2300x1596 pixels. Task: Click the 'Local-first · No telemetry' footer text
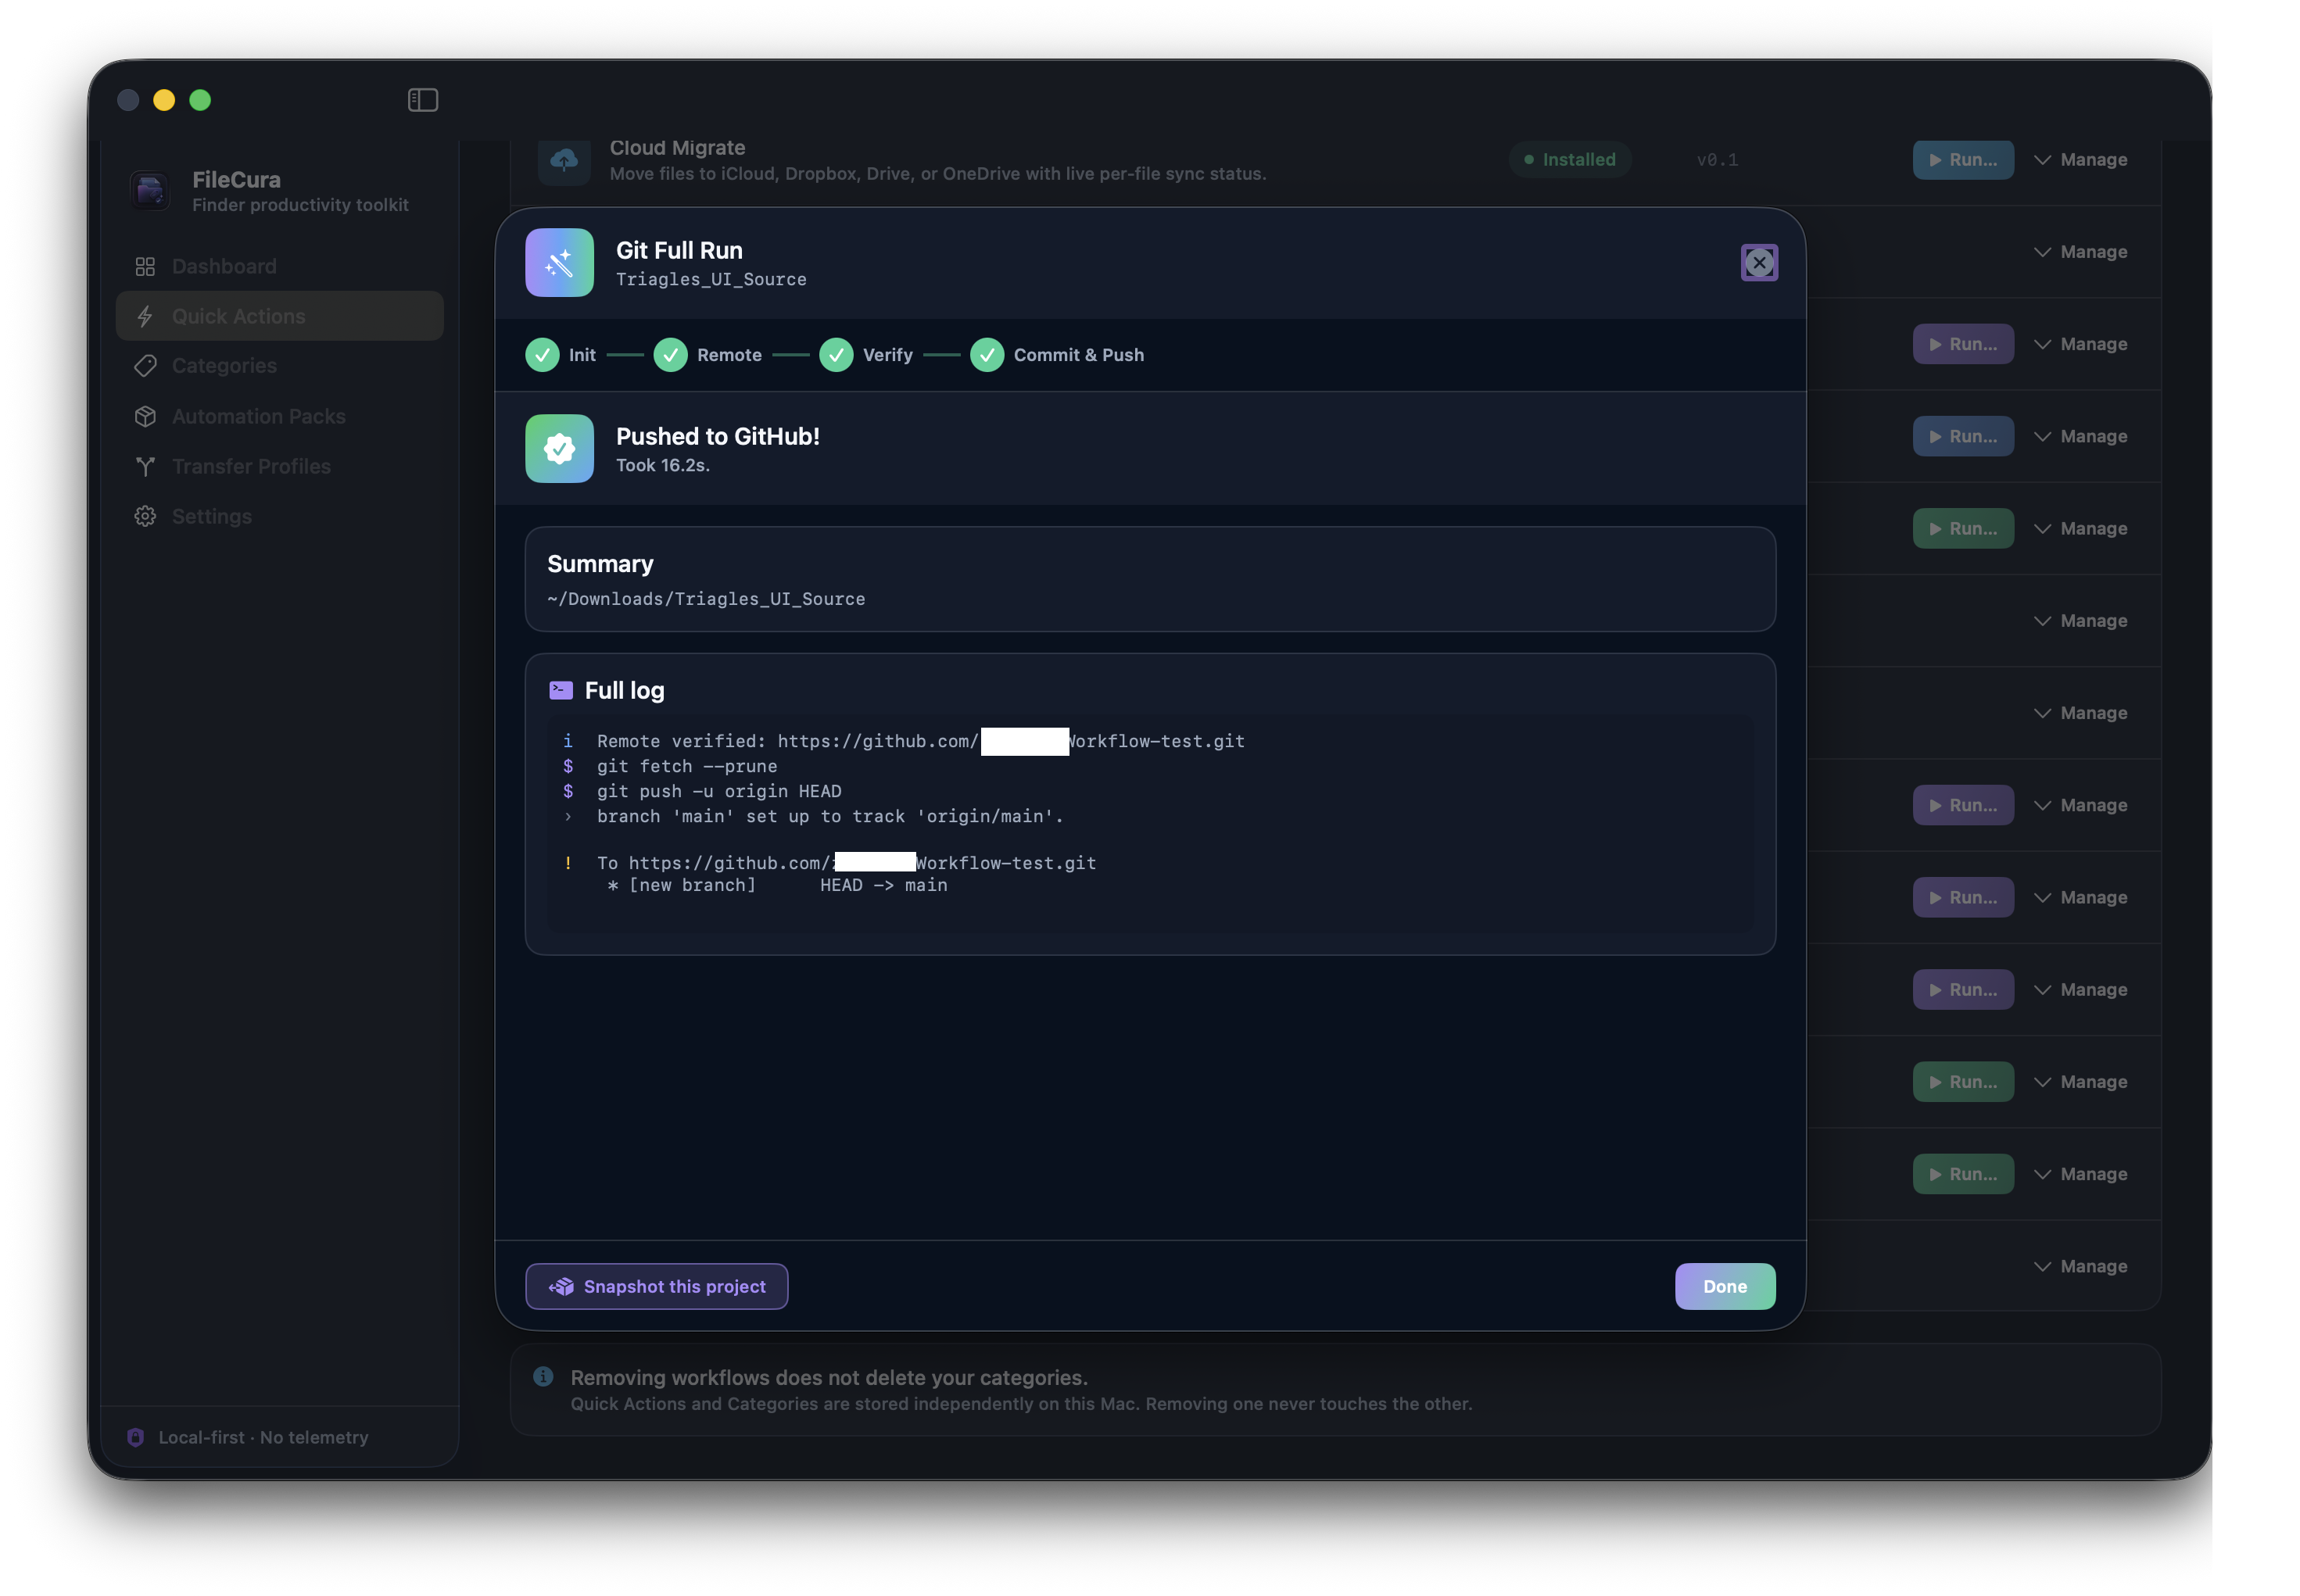coord(263,1437)
